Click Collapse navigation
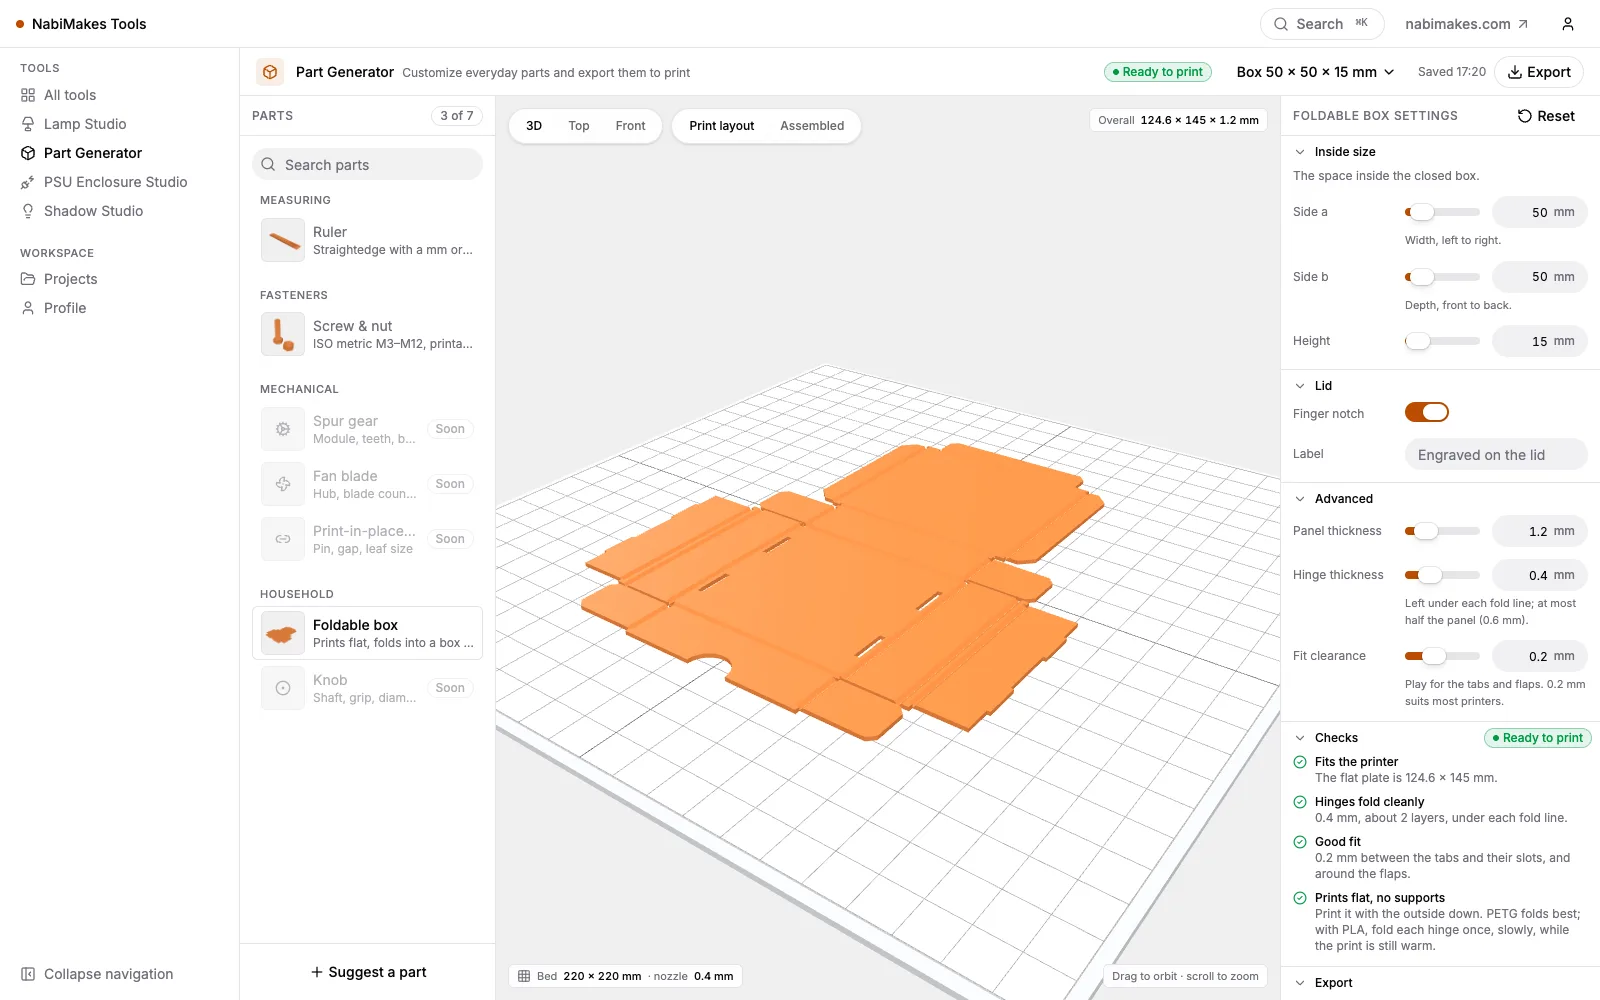The height and width of the screenshot is (1000, 1600). 97,974
